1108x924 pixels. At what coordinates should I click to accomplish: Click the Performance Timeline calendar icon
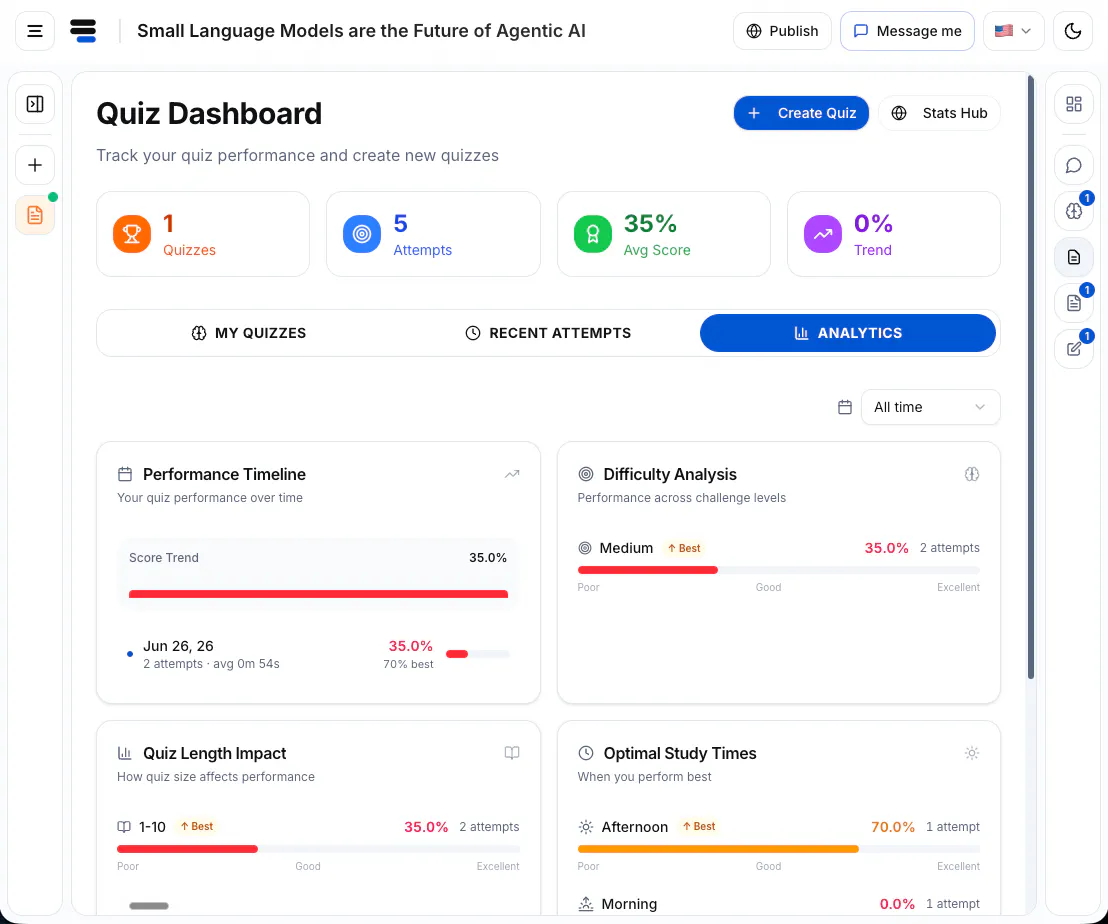125,474
